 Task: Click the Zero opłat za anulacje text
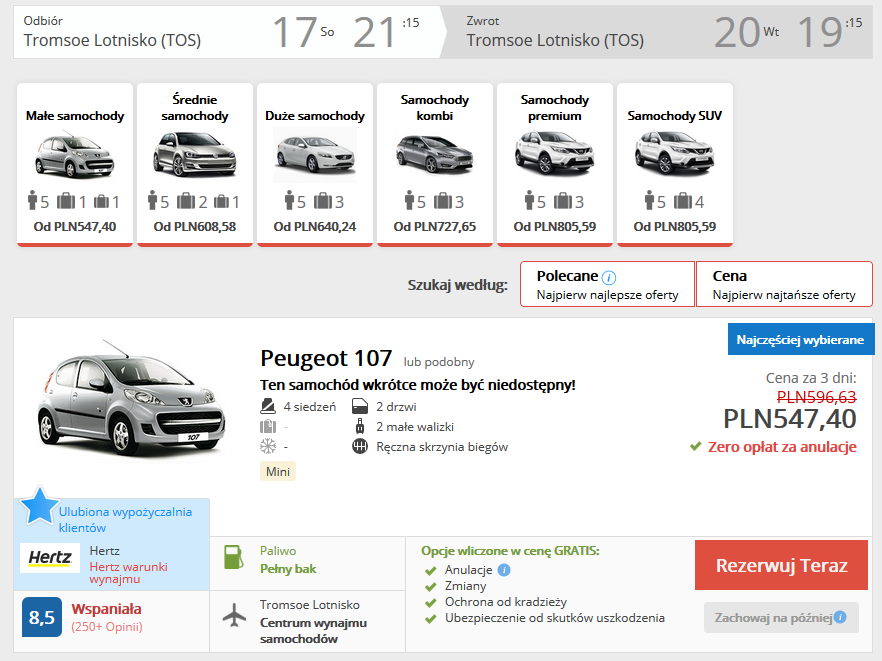point(782,447)
